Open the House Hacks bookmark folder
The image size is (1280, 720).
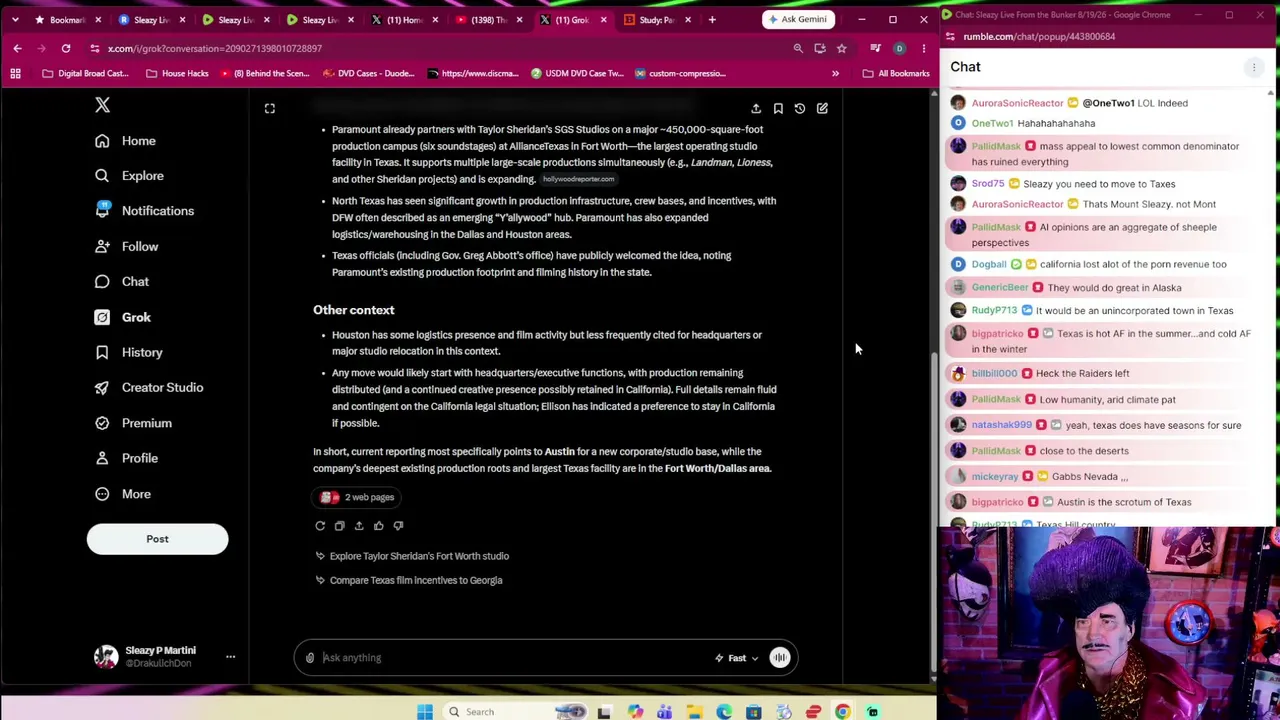pyautogui.click(x=177, y=73)
